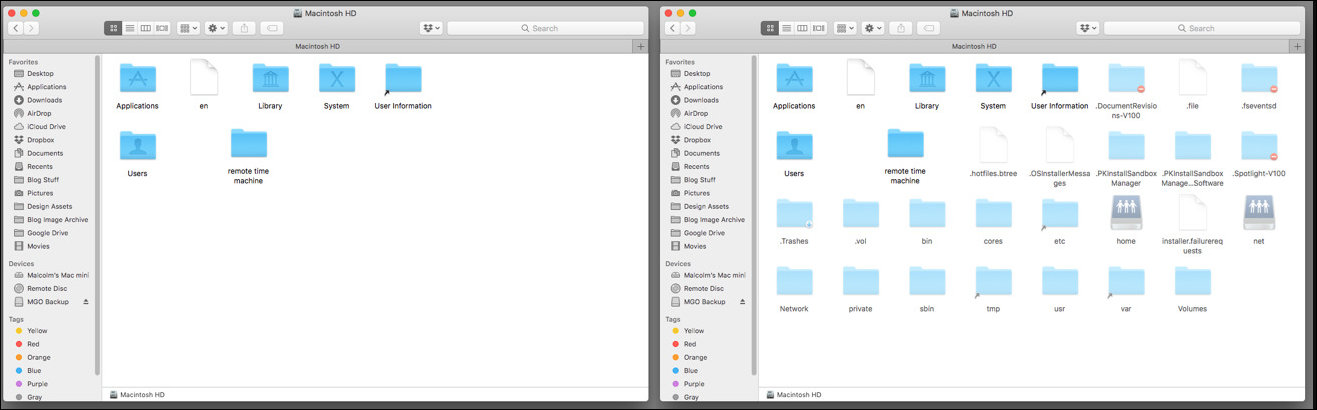Select etc alias folder in right window
The height and width of the screenshot is (410, 1317).
coord(1060,214)
